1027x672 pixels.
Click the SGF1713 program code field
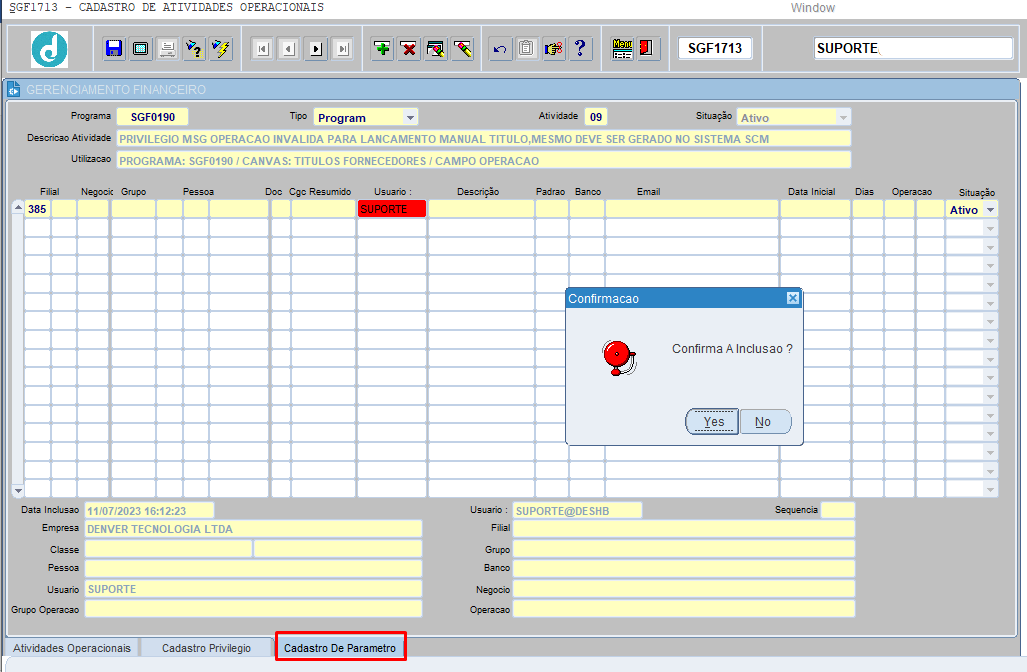[x=715, y=48]
